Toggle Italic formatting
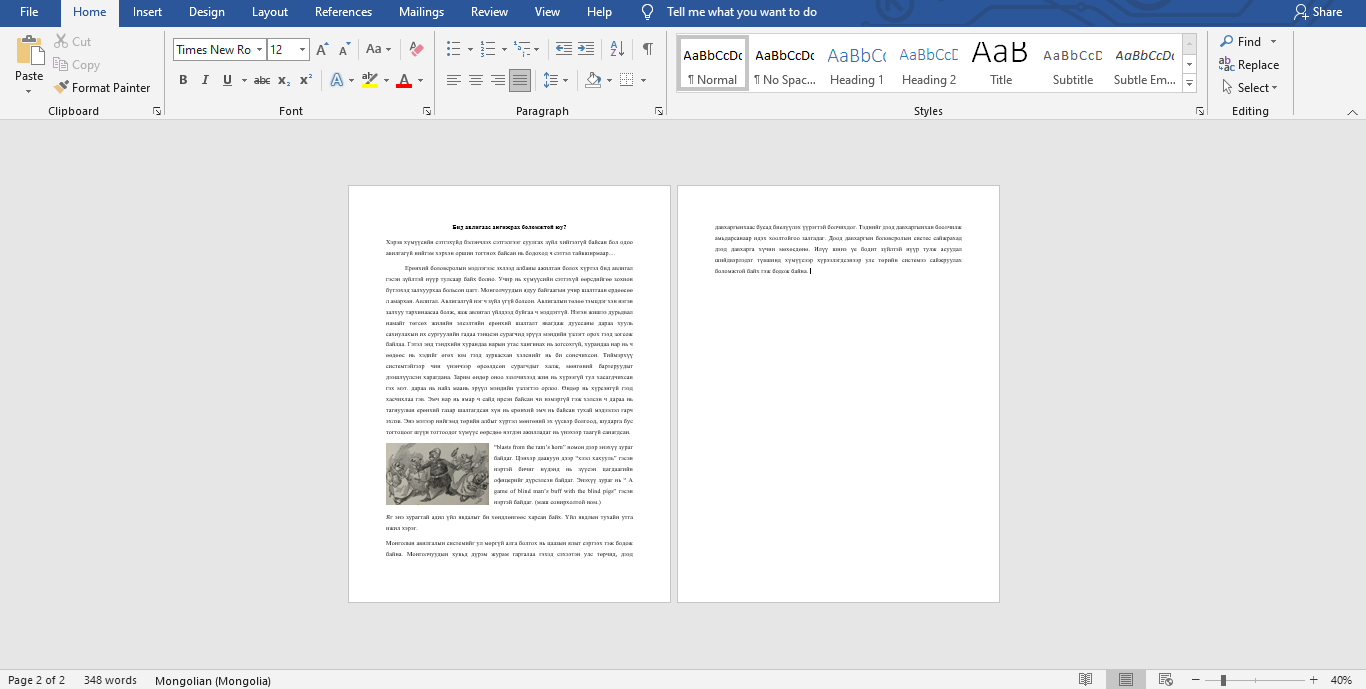The image size is (1366, 689). tap(205, 80)
